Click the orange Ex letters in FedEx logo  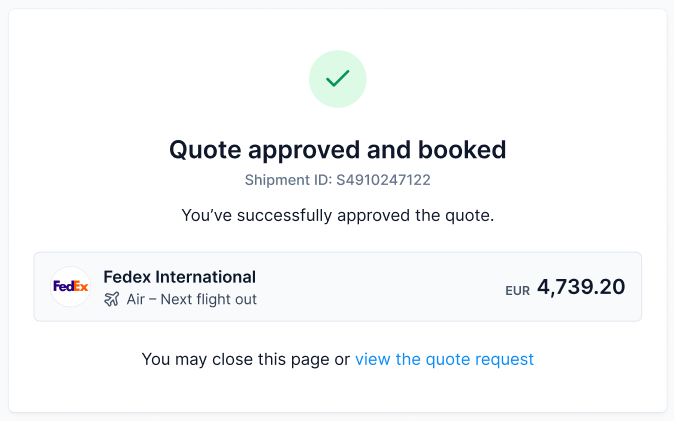[x=80, y=286]
